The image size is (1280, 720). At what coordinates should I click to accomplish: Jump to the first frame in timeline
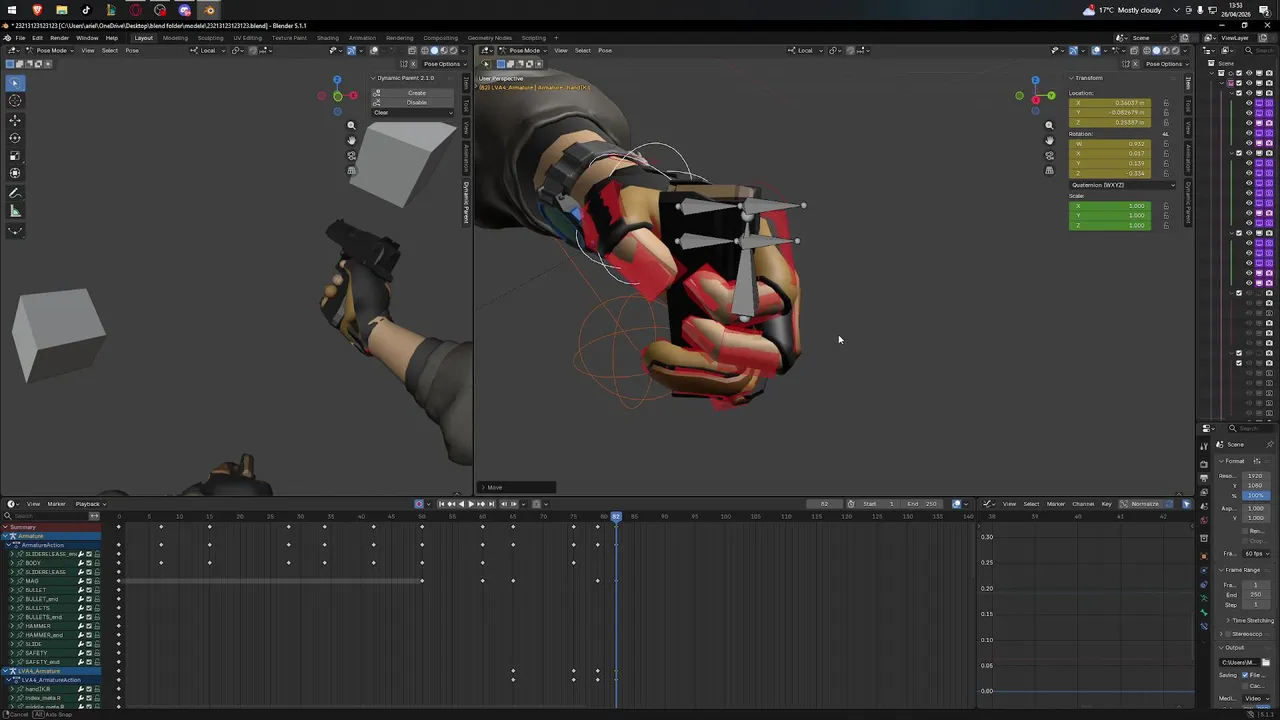click(441, 504)
